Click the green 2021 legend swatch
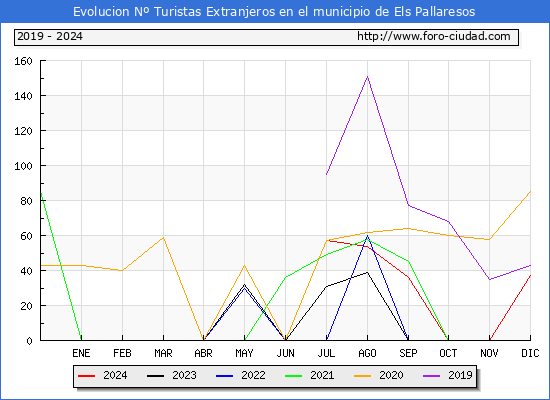 coord(294,376)
